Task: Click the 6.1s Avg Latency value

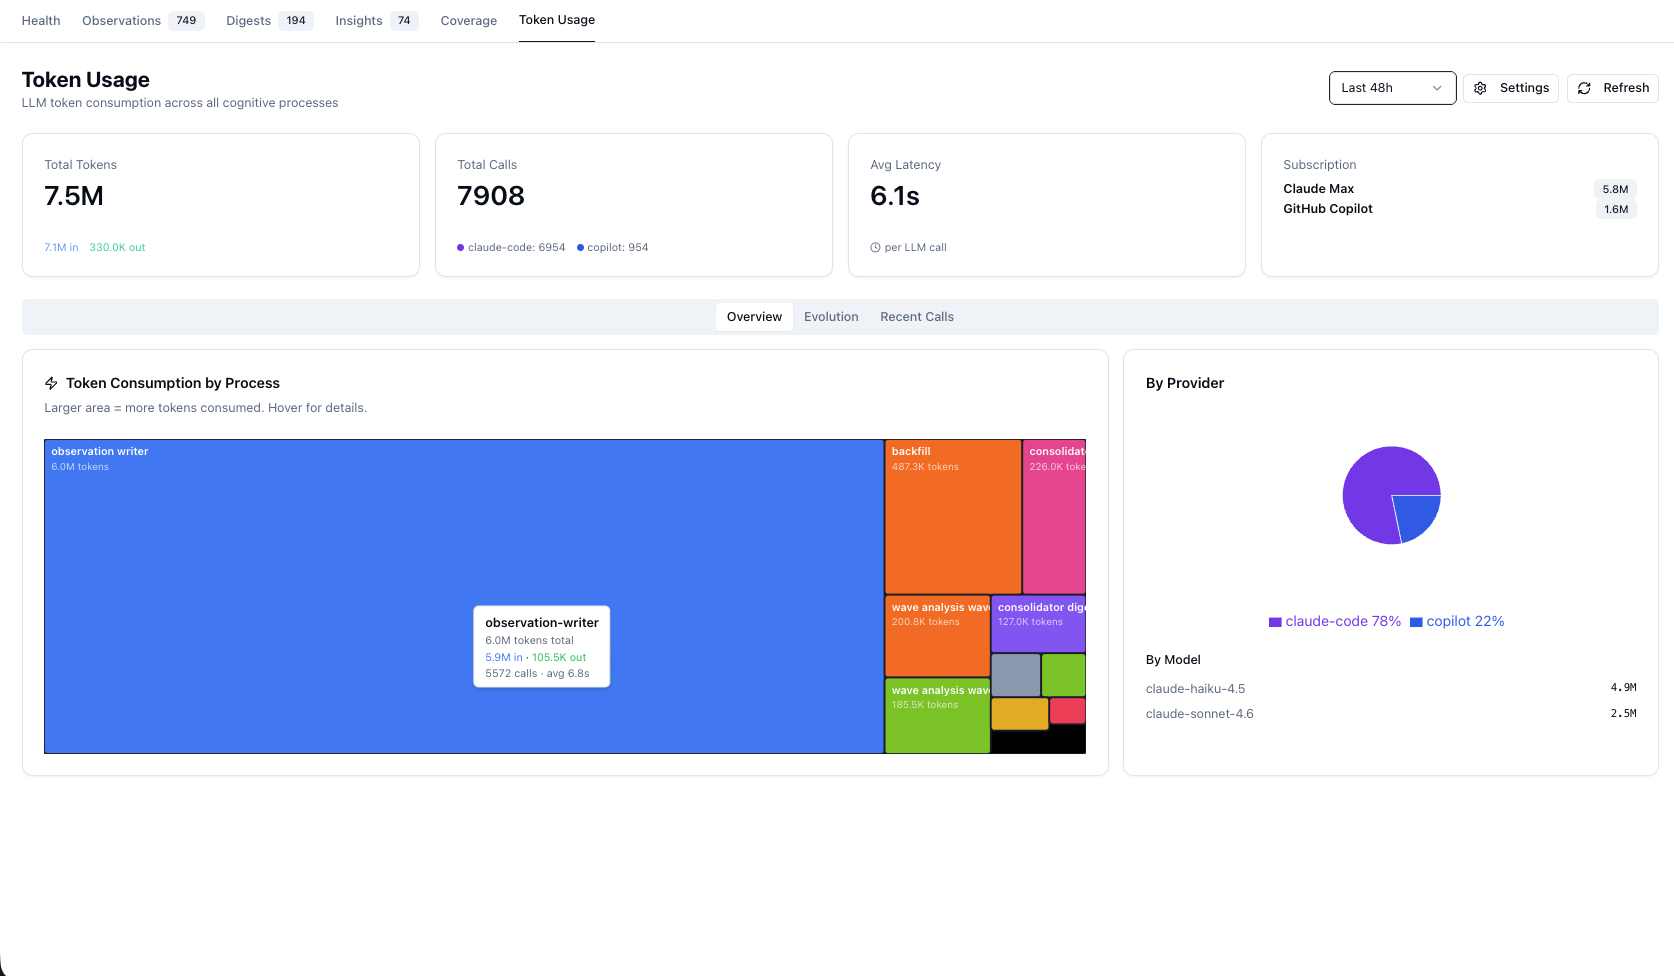Action: [x=895, y=196]
